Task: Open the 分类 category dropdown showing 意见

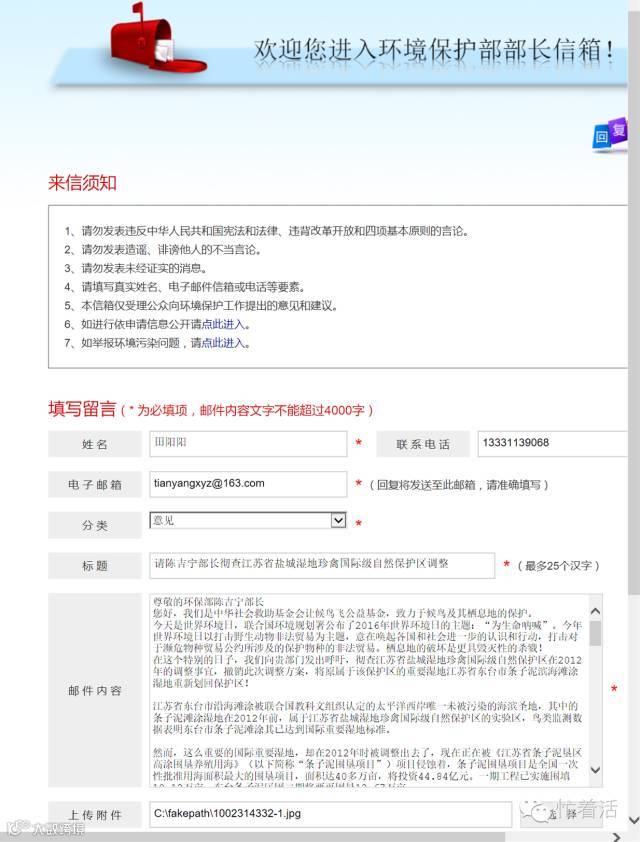Action: 248,520
